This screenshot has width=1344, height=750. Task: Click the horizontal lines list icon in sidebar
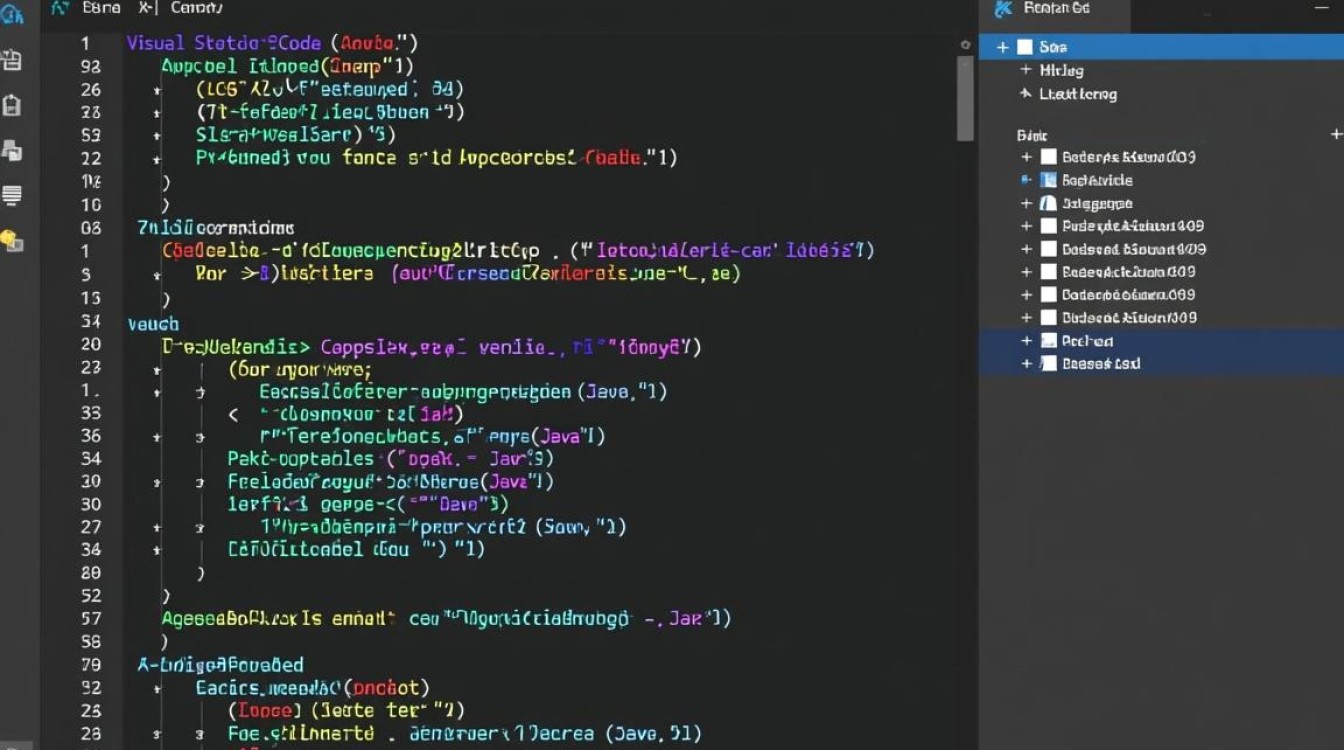pyautogui.click(x=12, y=195)
